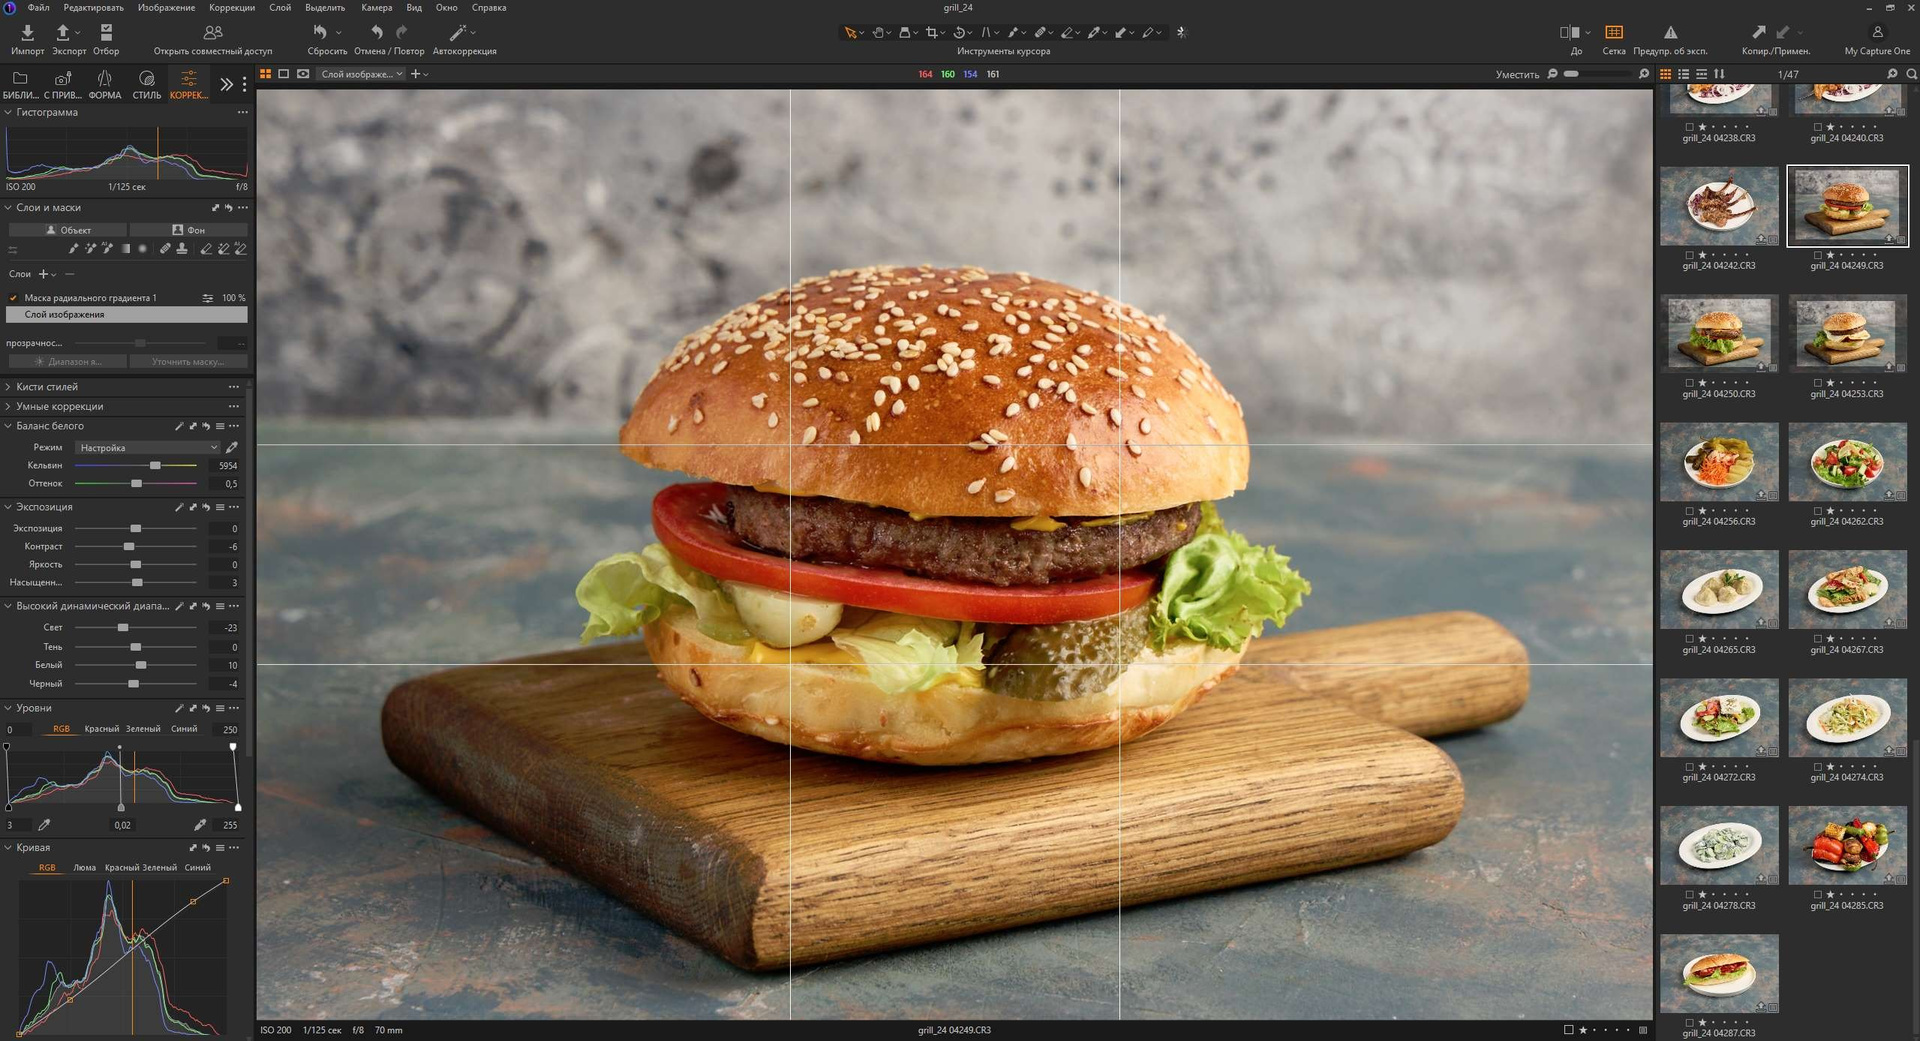
Task: Select the grill_24 04285.CR3 thumbnail
Action: pos(1846,845)
